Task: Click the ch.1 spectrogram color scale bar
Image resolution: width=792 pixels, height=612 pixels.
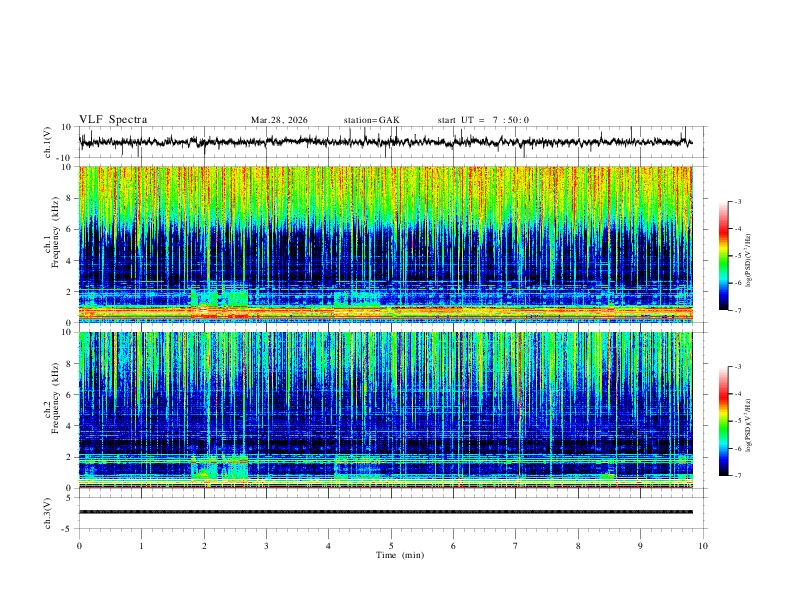Action: [724, 255]
